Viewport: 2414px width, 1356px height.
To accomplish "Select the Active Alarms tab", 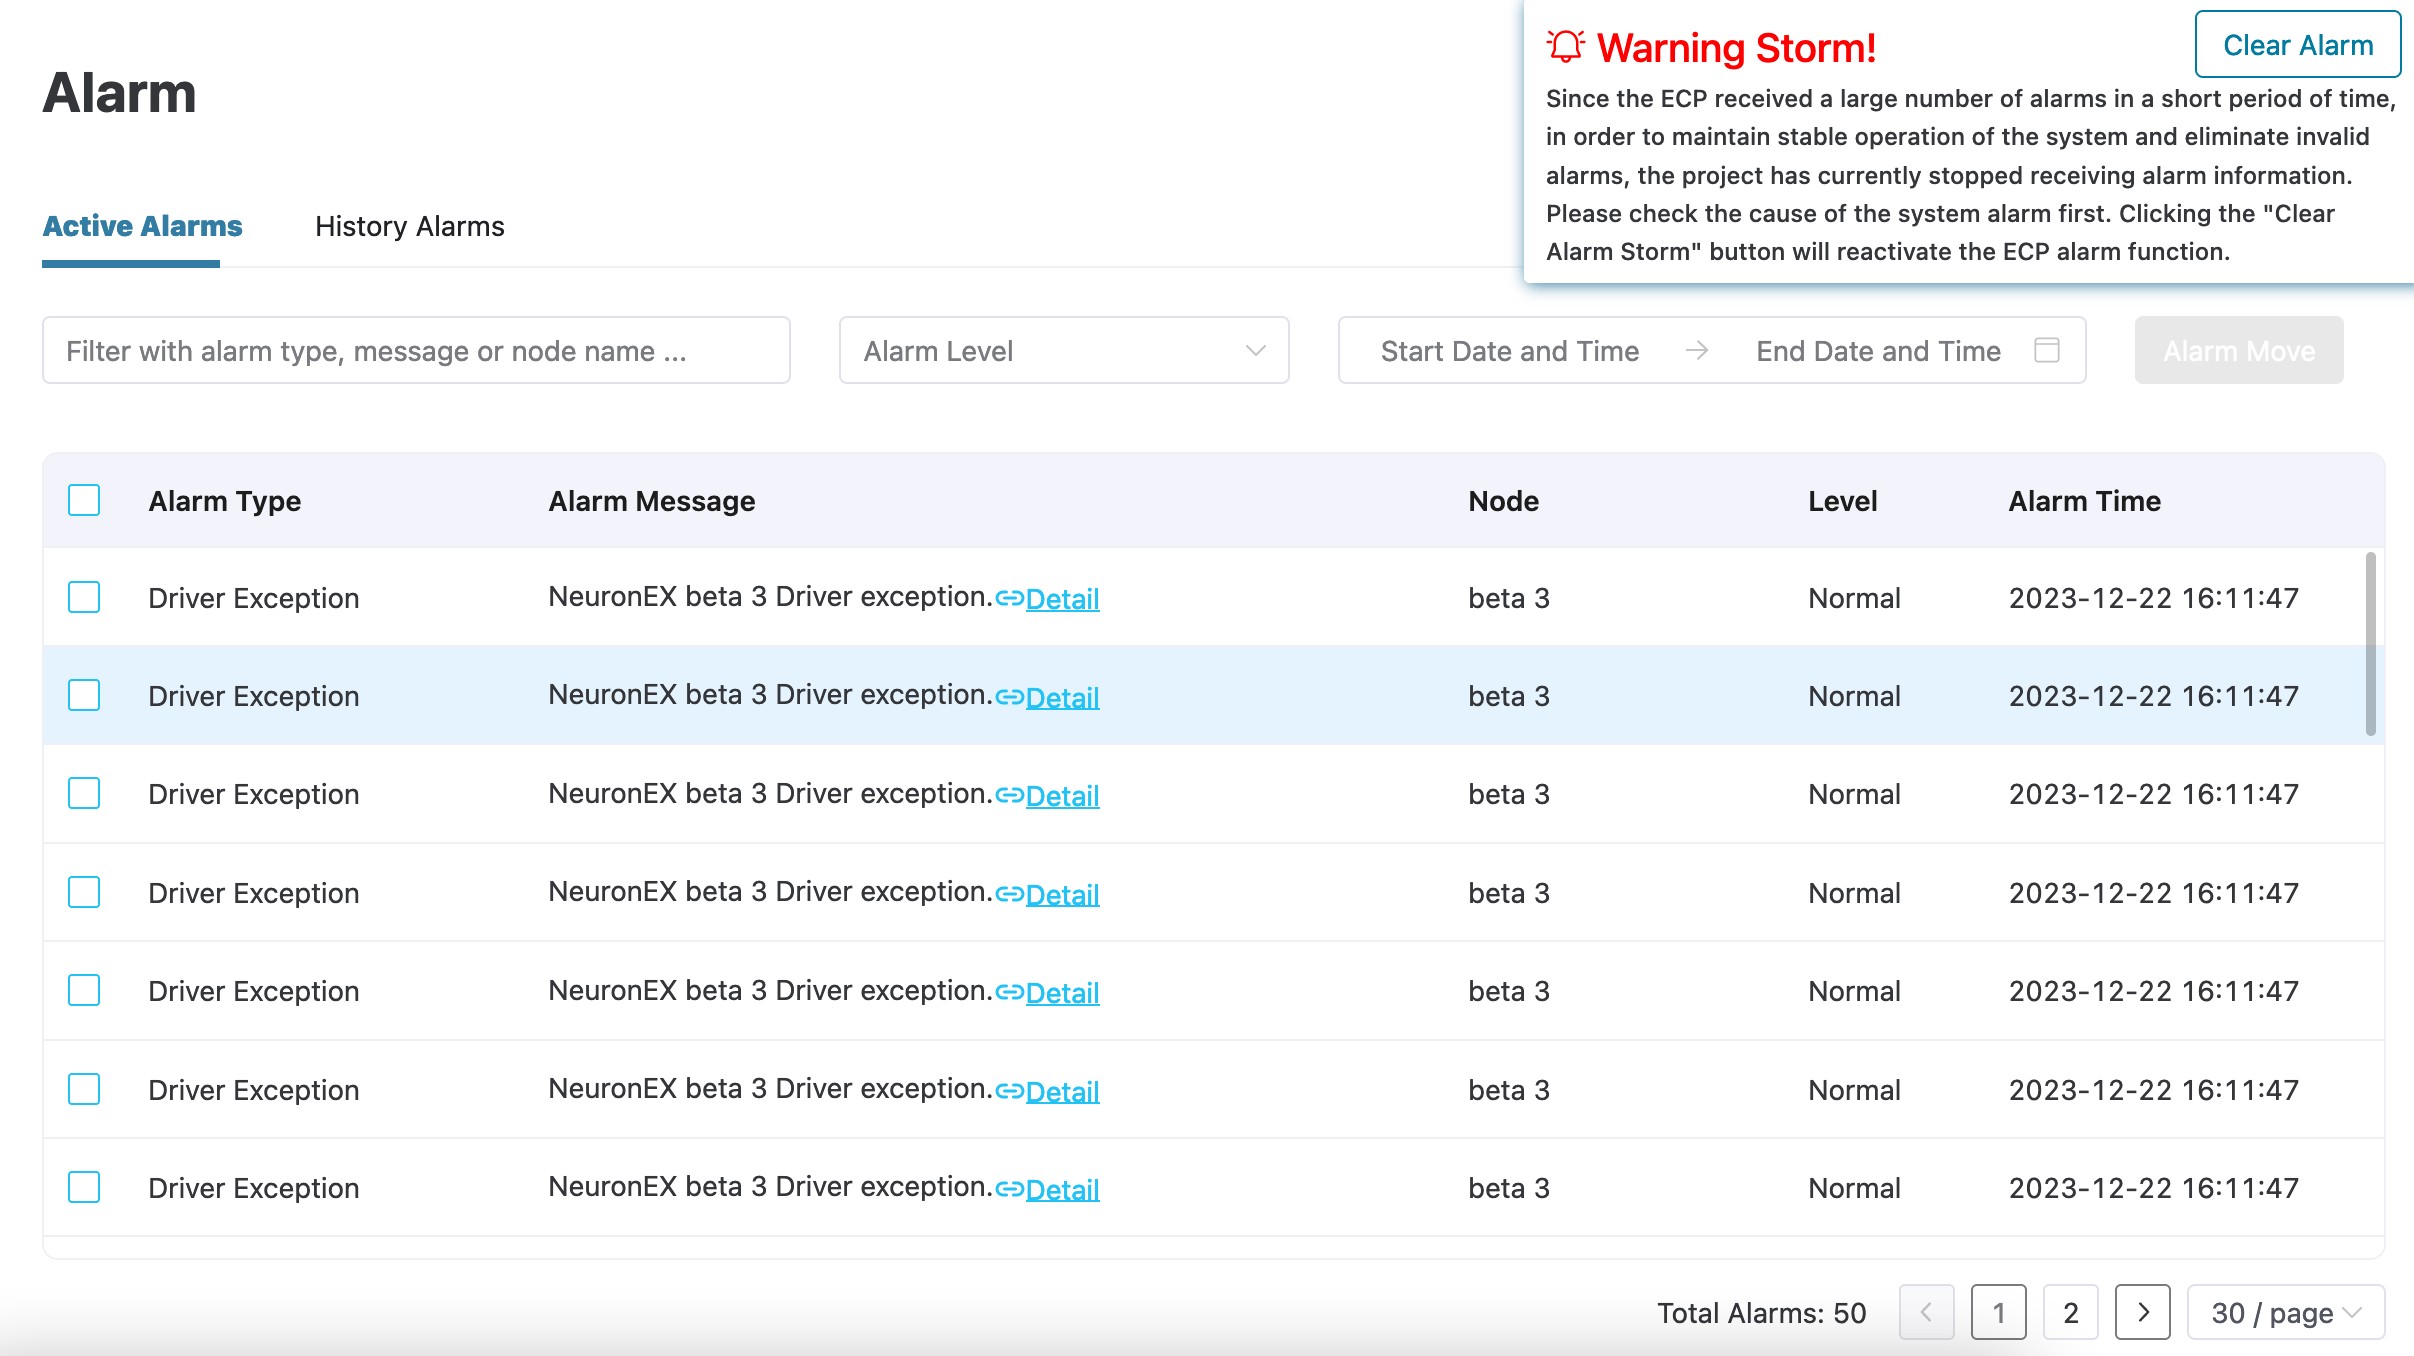I will [142, 226].
